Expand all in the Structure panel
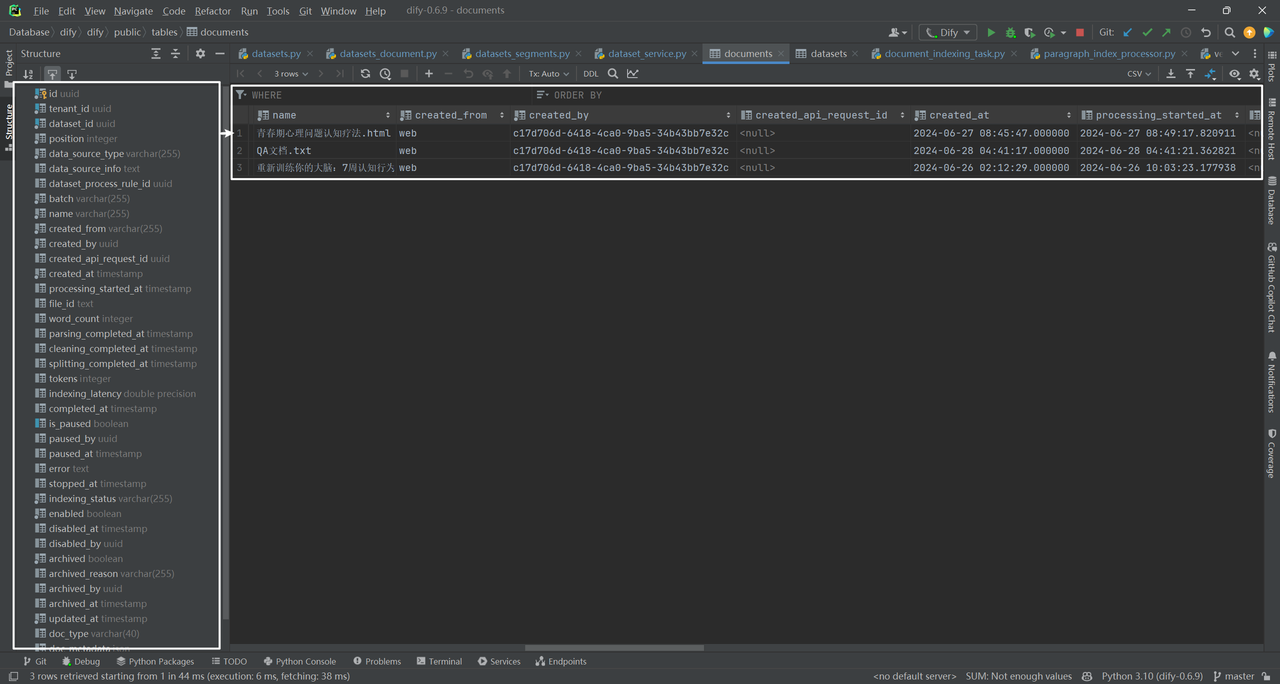Image resolution: width=1280 pixels, height=684 pixels. tap(156, 54)
